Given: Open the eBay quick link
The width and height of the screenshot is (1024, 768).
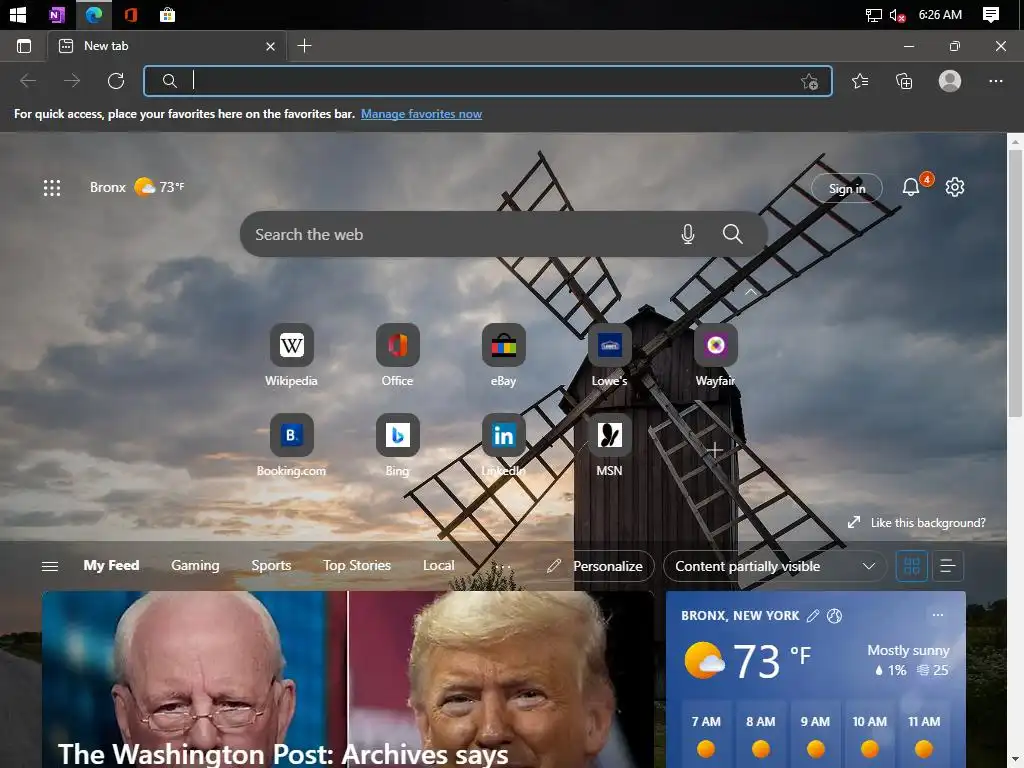Looking at the screenshot, I should click(x=504, y=355).
